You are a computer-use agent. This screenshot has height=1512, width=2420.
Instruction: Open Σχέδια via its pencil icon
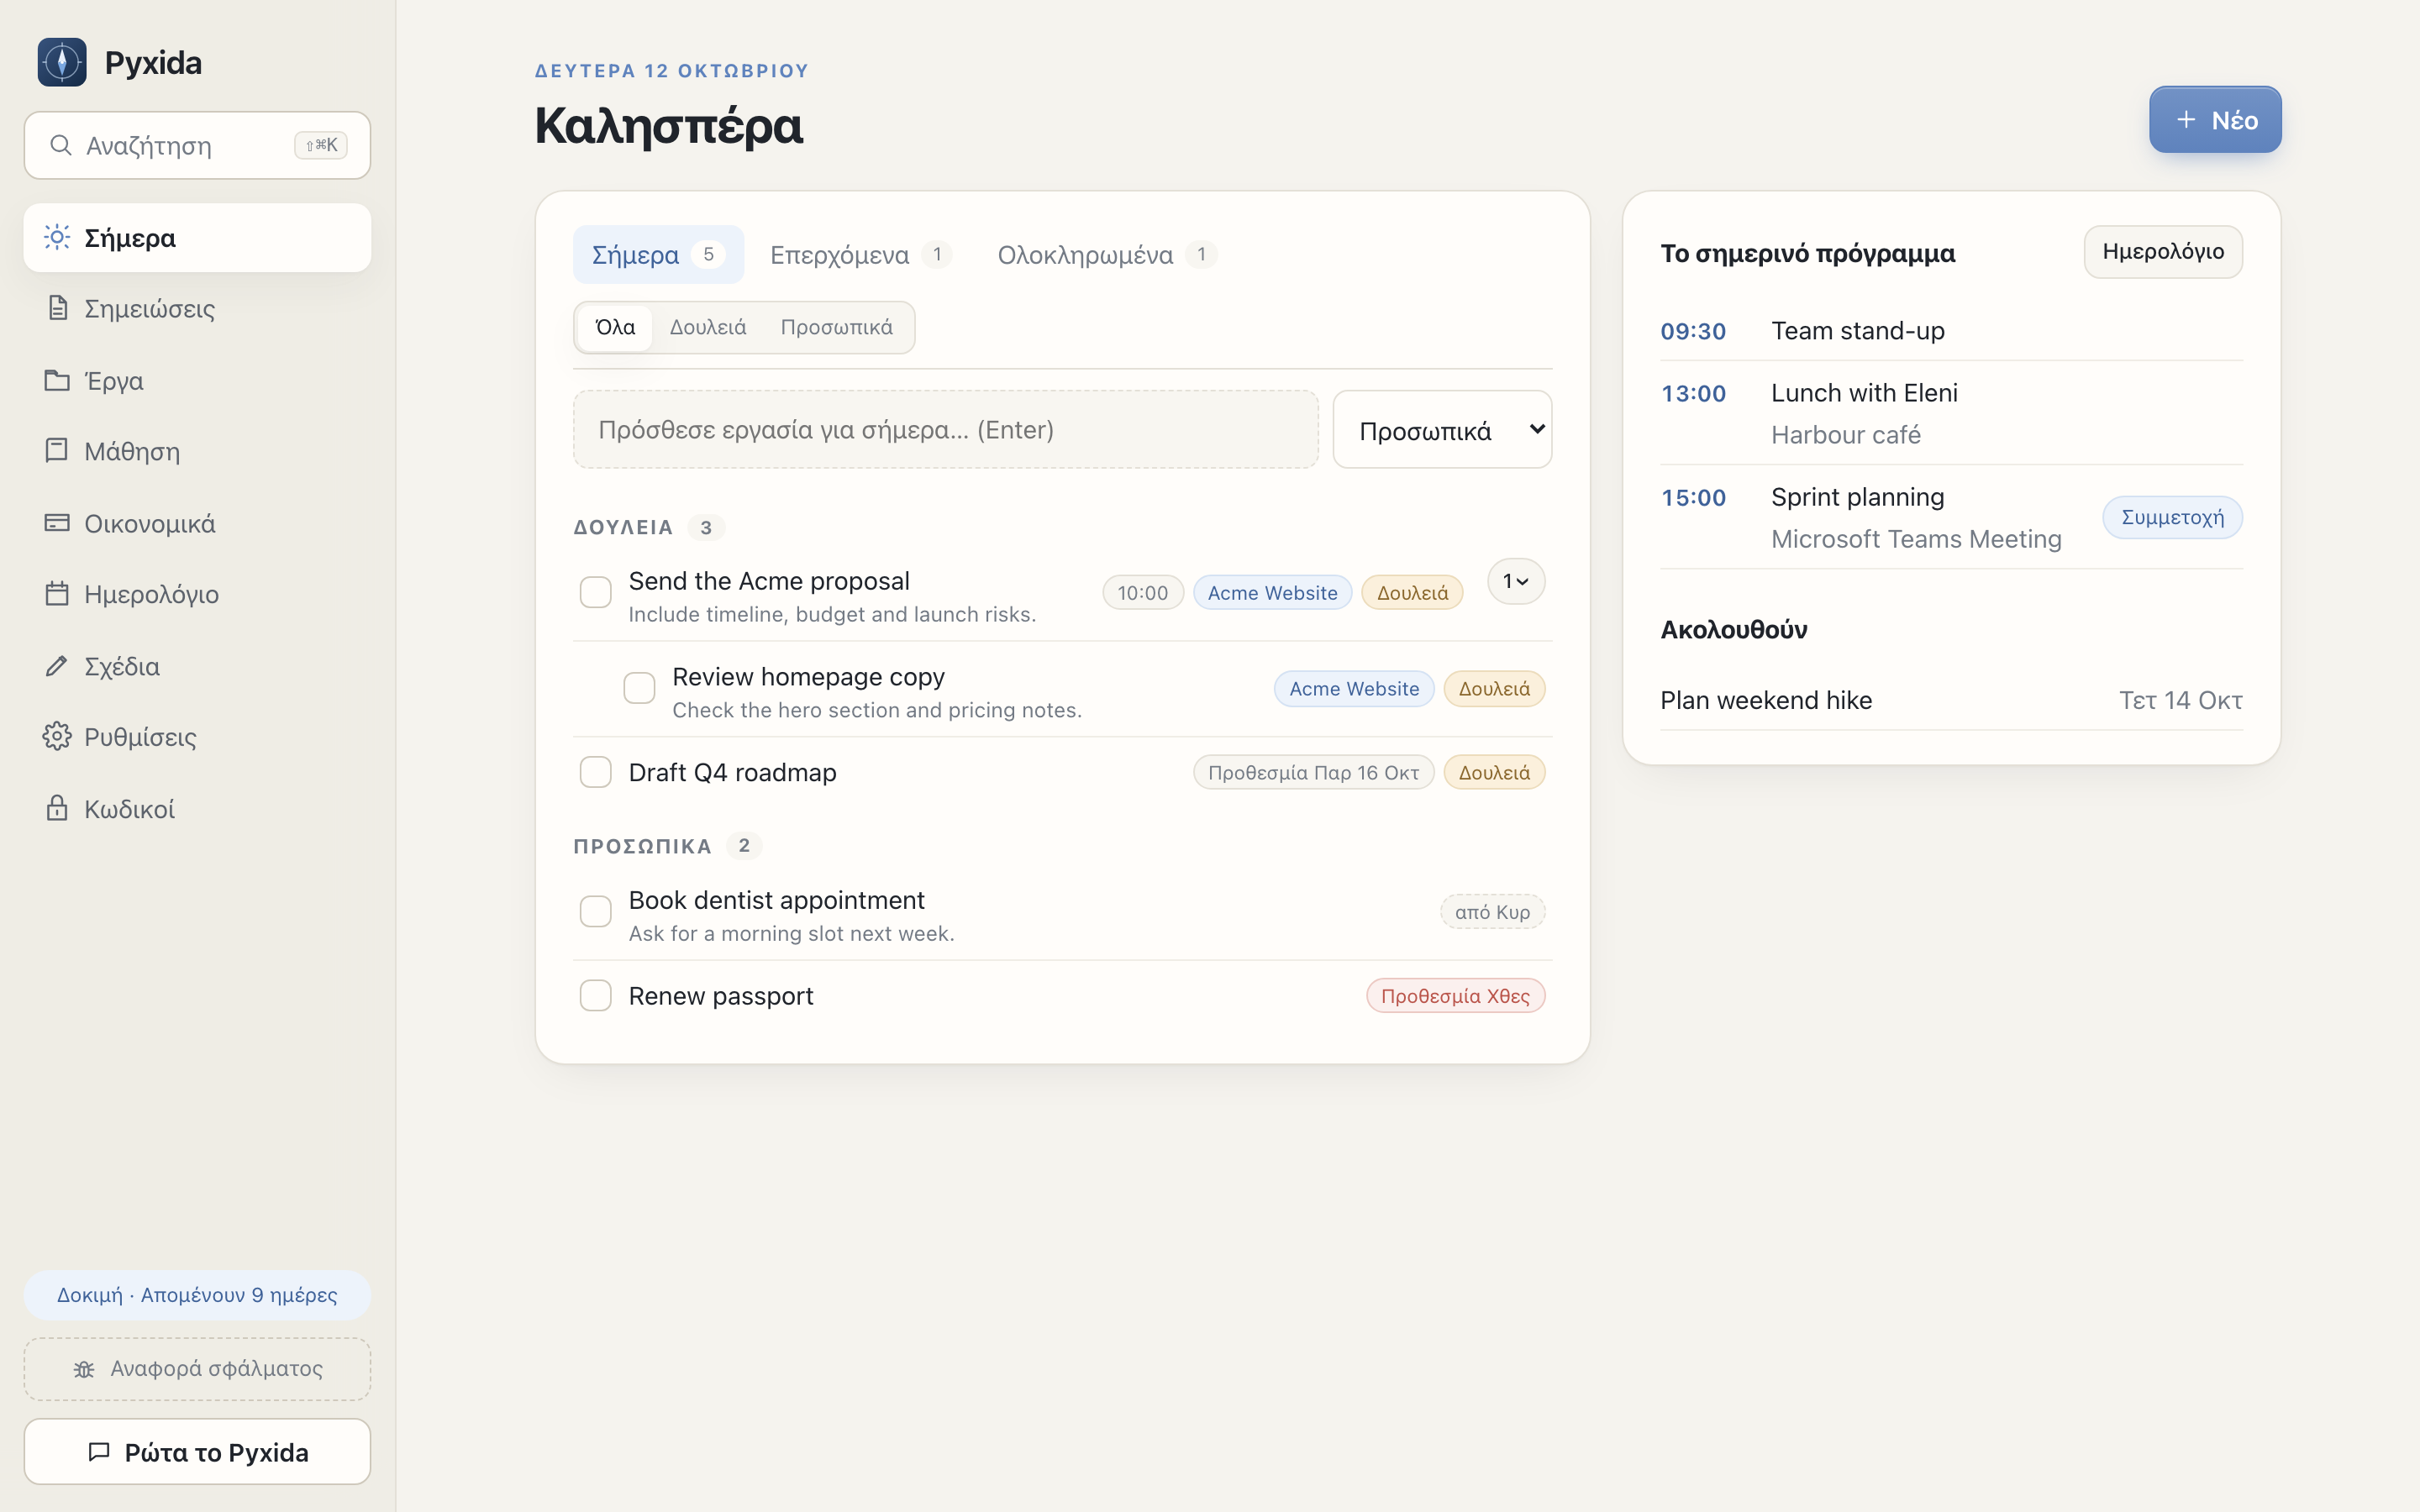57,666
